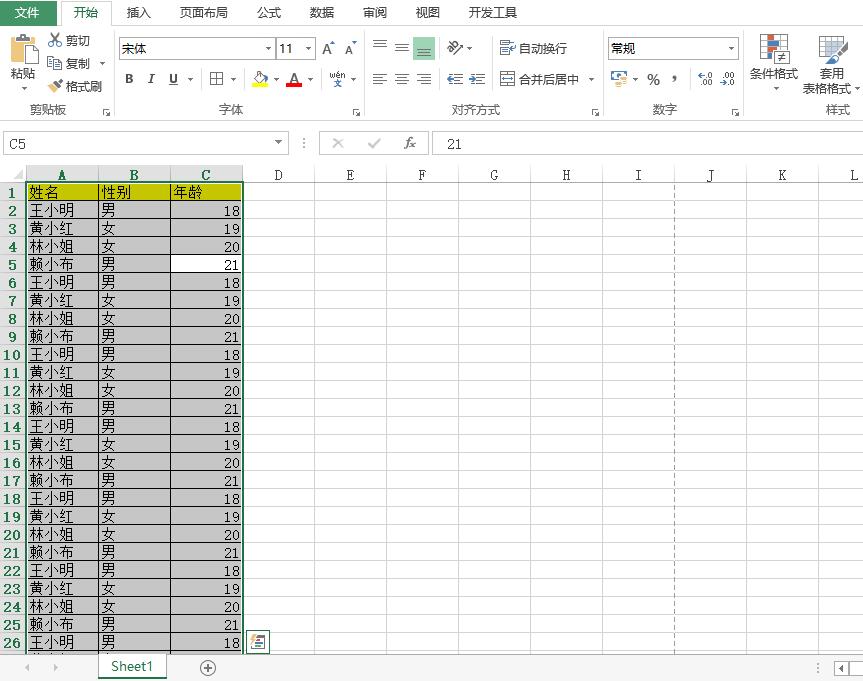
Task: Click the increase font size icon
Action: (328, 48)
